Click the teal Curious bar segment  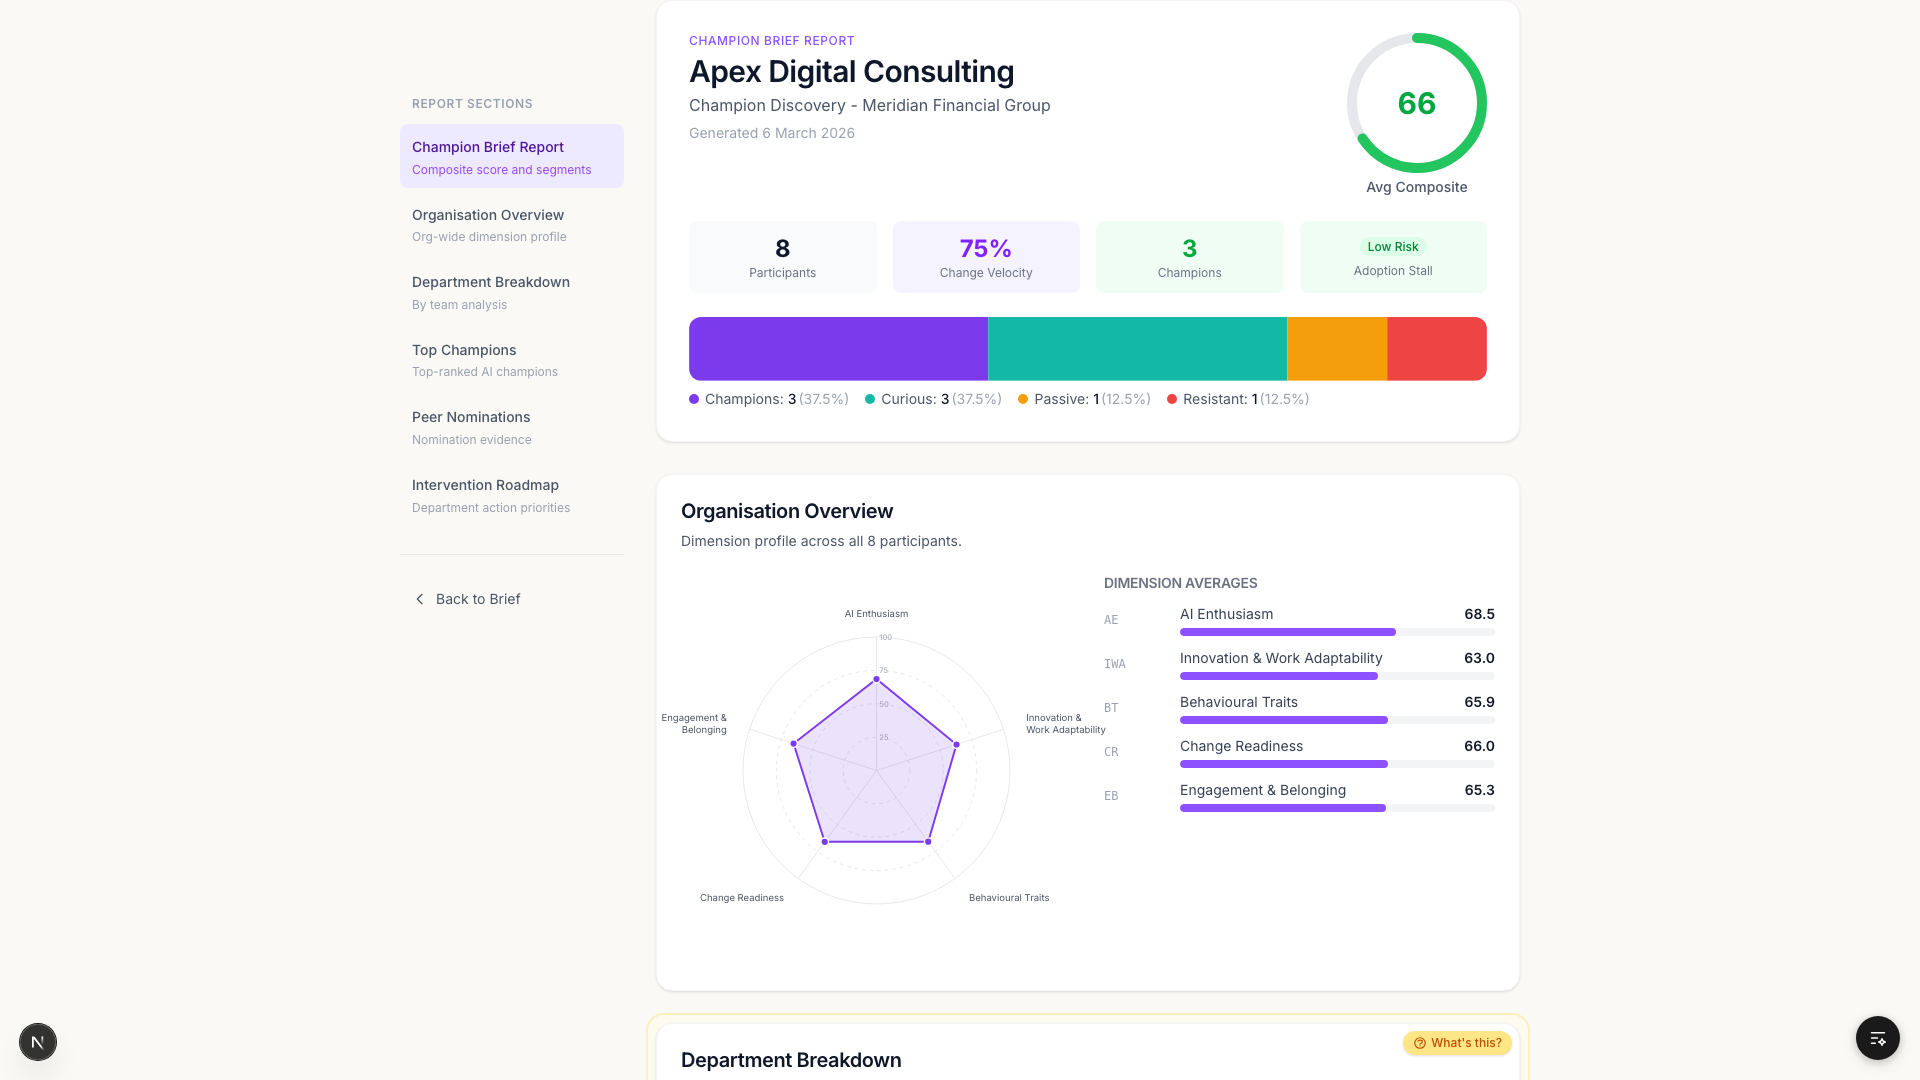coord(1137,349)
